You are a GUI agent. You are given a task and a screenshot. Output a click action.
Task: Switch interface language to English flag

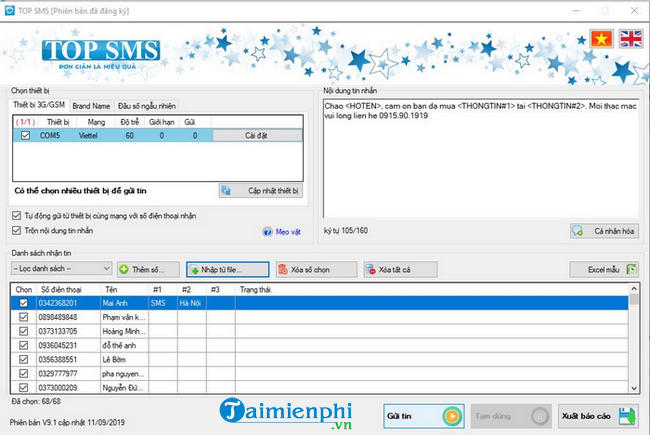(x=631, y=39)
